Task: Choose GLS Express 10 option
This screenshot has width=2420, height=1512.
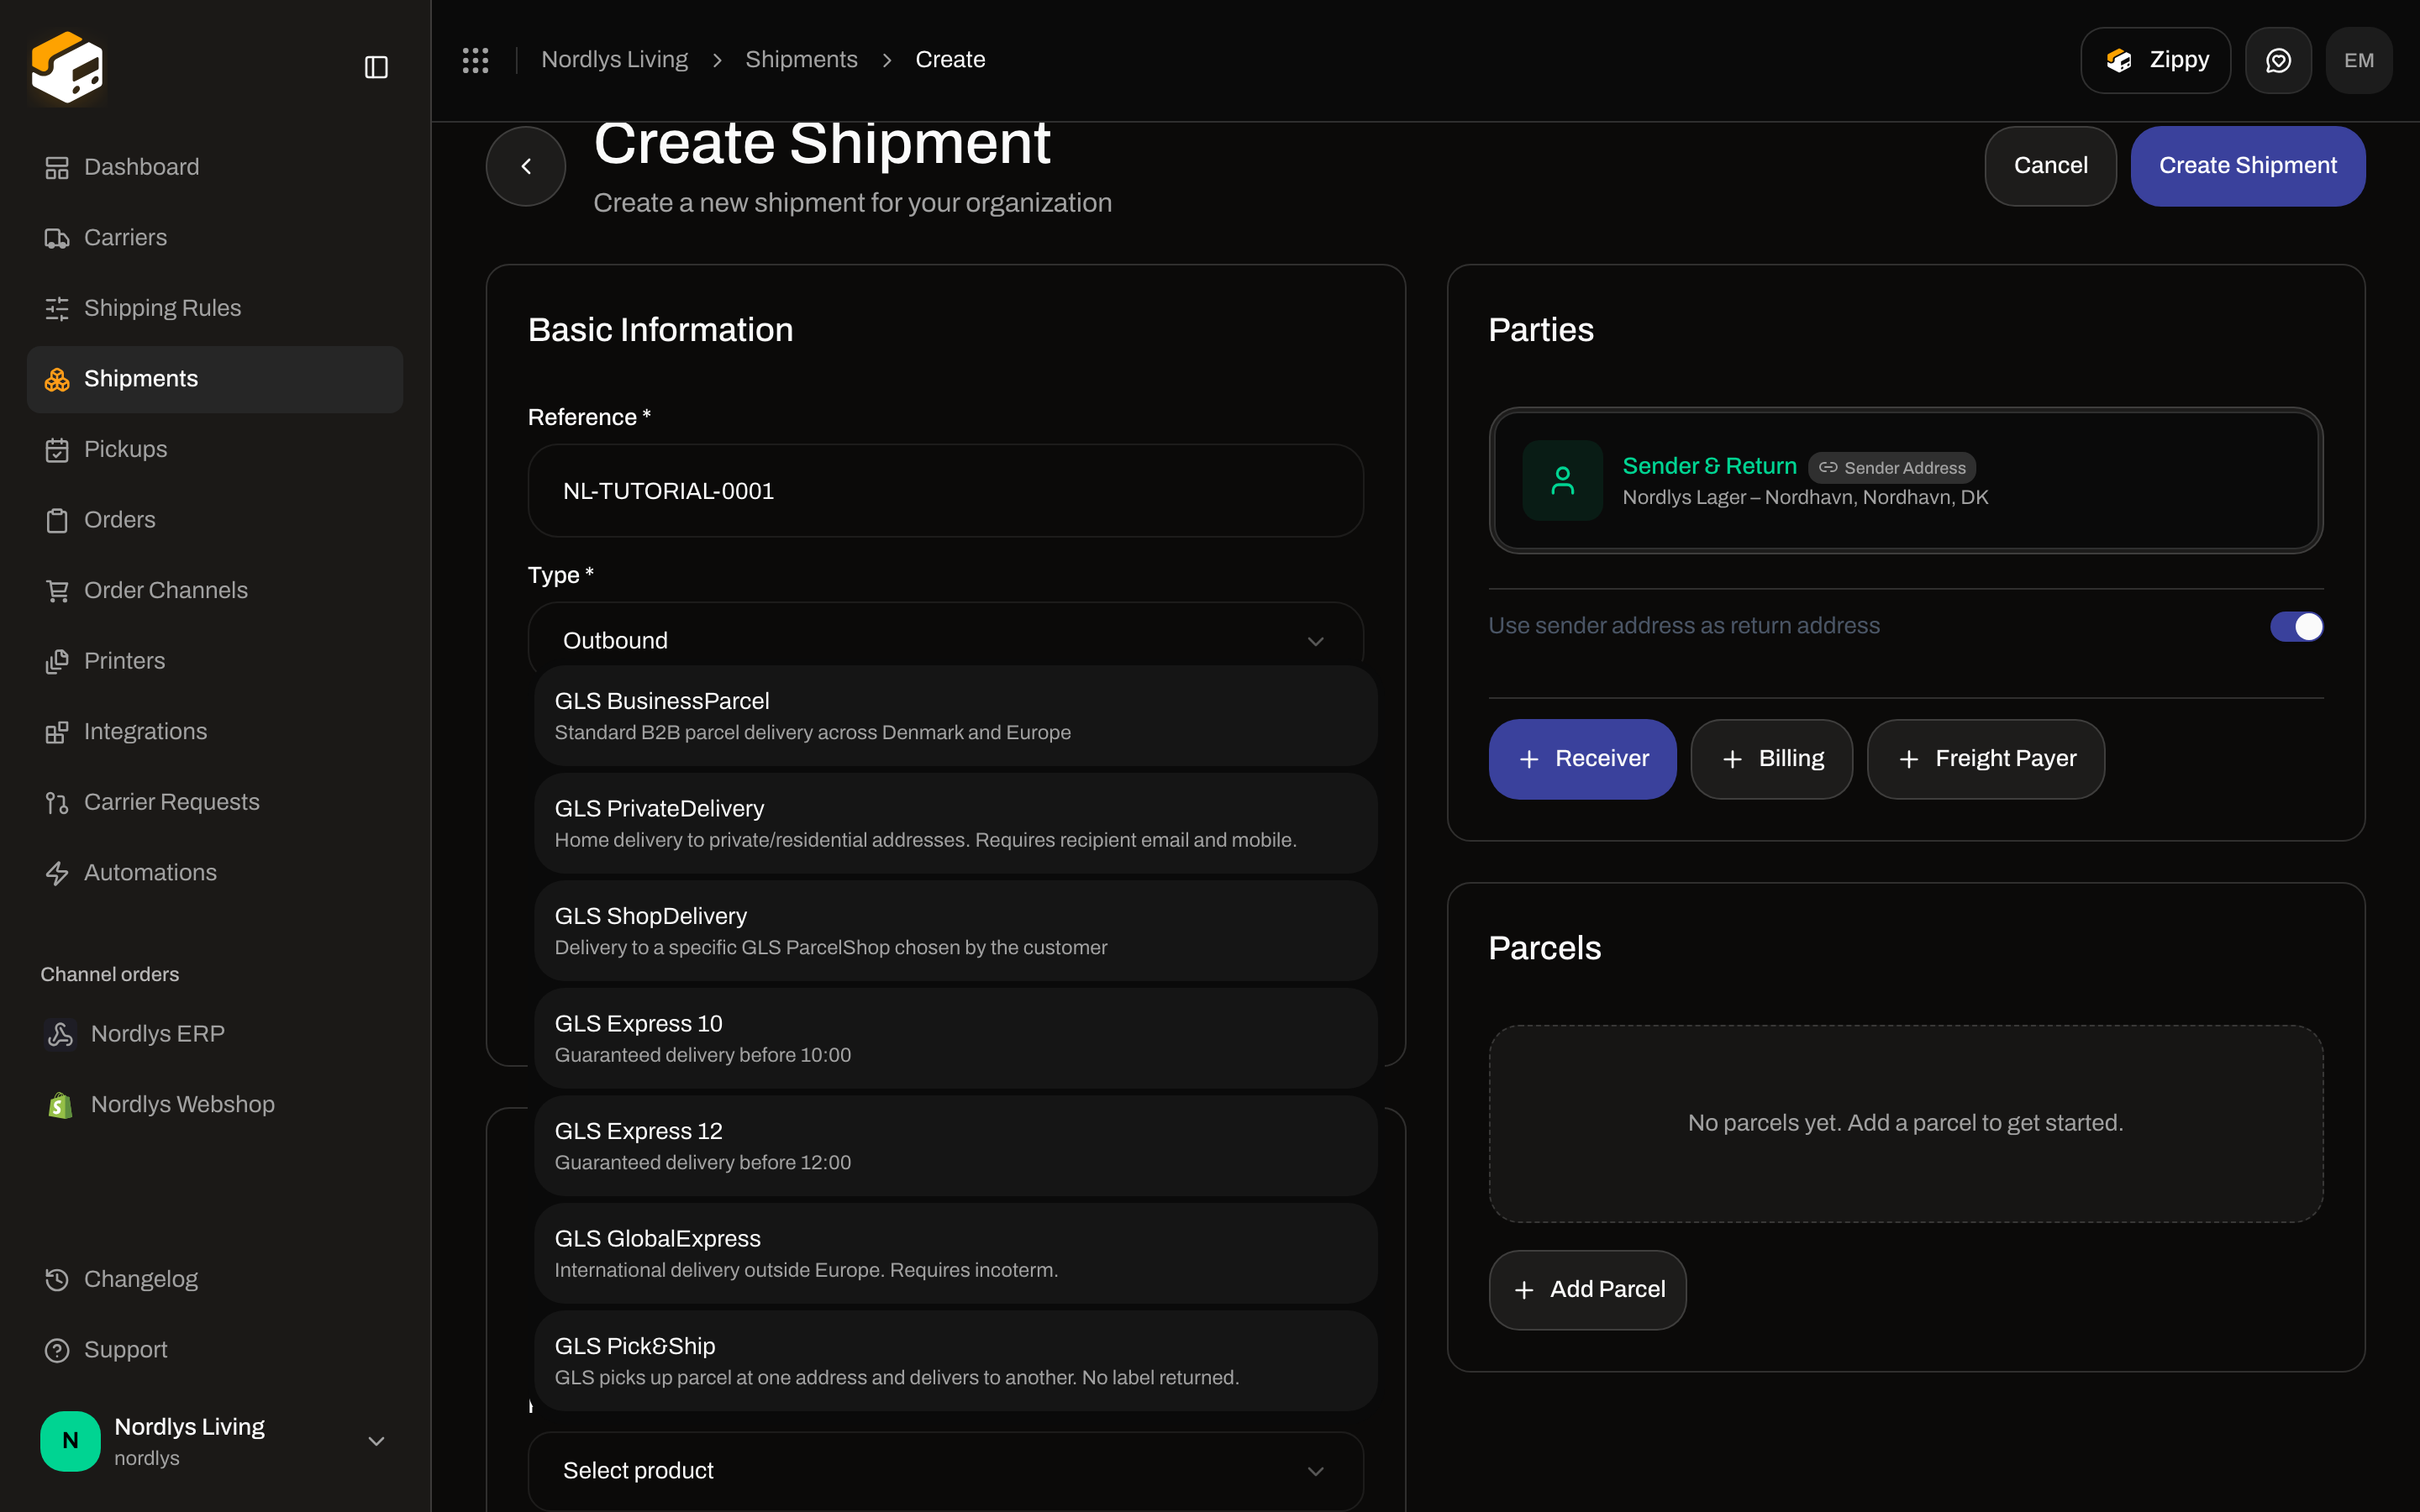Action: [x=956, y=1039]
